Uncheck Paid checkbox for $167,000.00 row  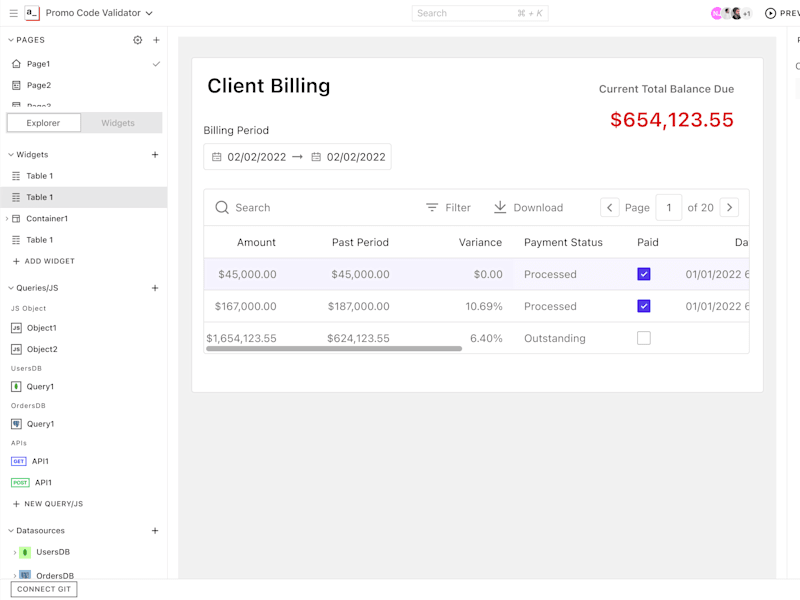tap(644, 306)
